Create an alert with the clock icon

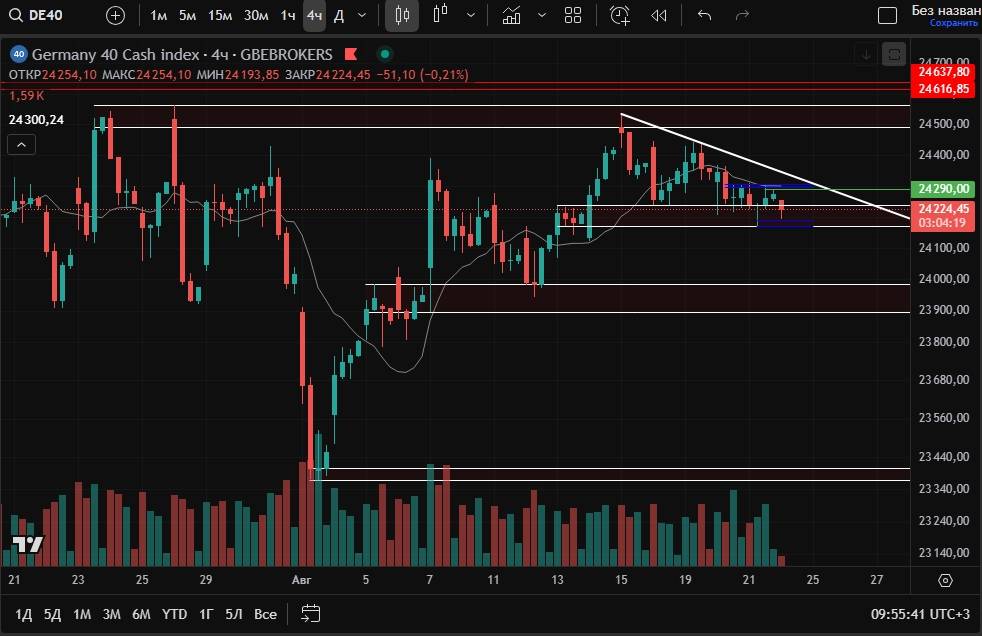(620, 15)
